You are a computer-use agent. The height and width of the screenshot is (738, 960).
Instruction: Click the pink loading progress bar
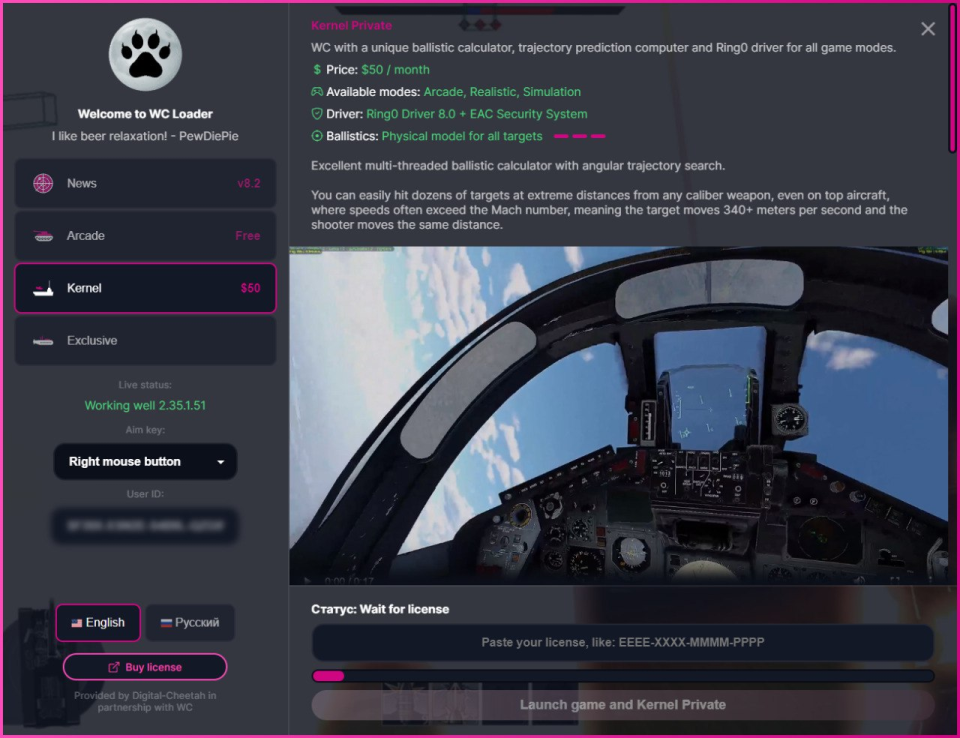pos(623,676)
